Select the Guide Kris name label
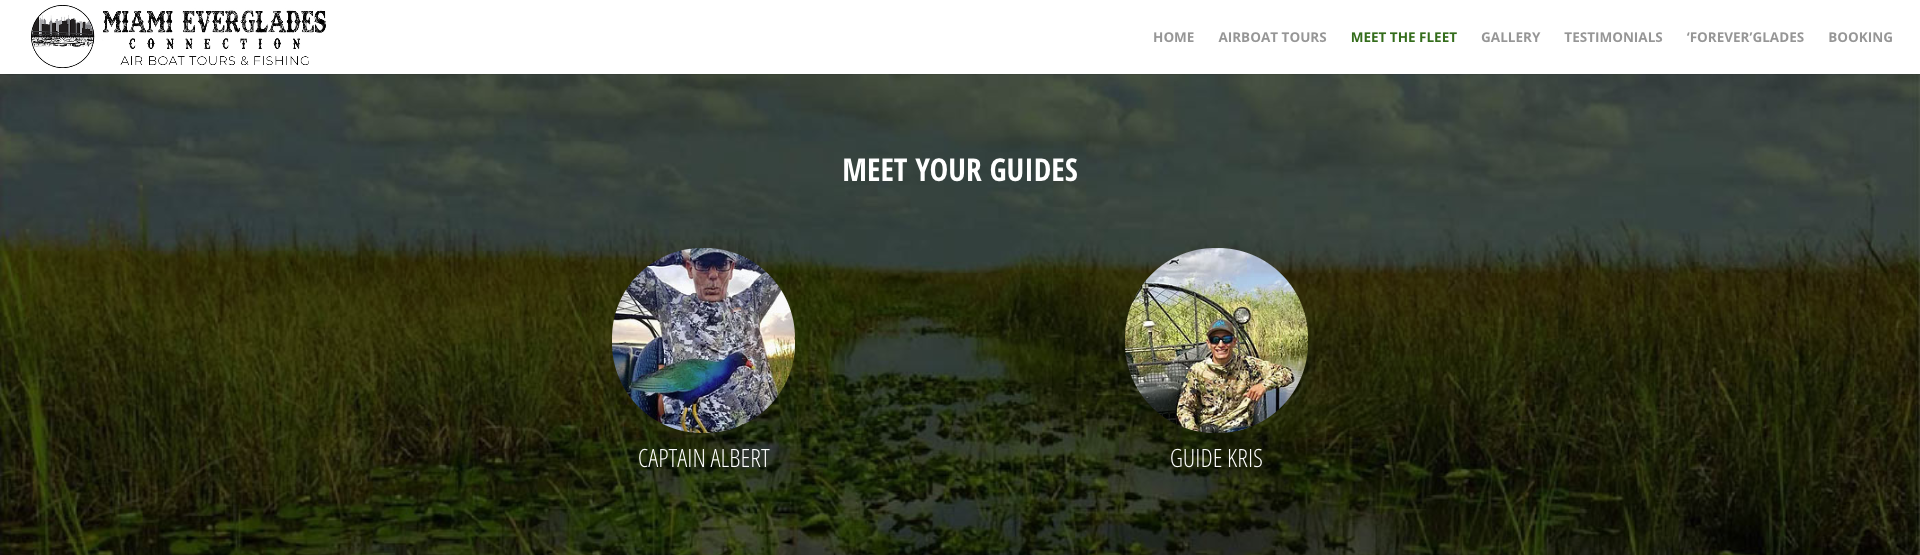This screenshot has width=1920, height=555. click(x=1216, y=458)
